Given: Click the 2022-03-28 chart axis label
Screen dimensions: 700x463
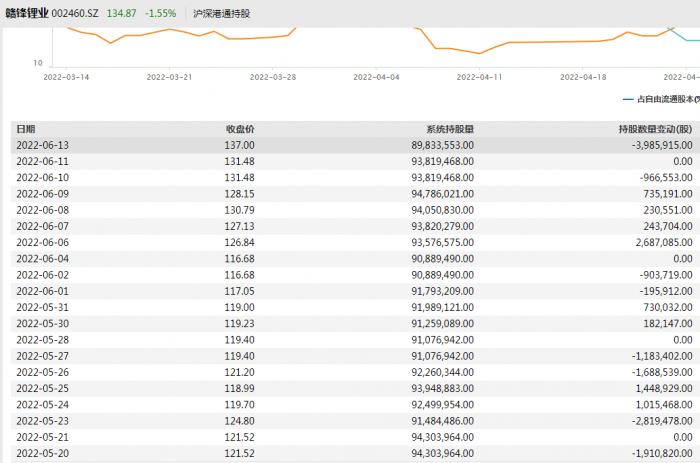Looking at the screenshot, I should 273,76.
